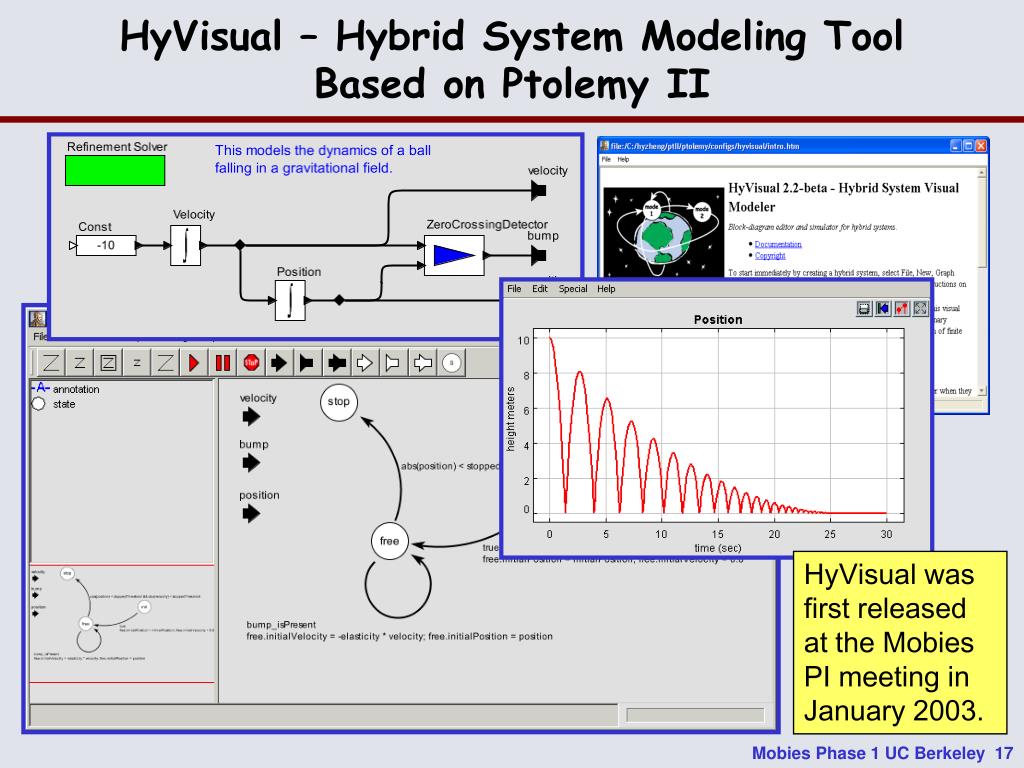
Task: Click the boxed Z zoom-fit toolbar icon
Action: pos(108,362)
